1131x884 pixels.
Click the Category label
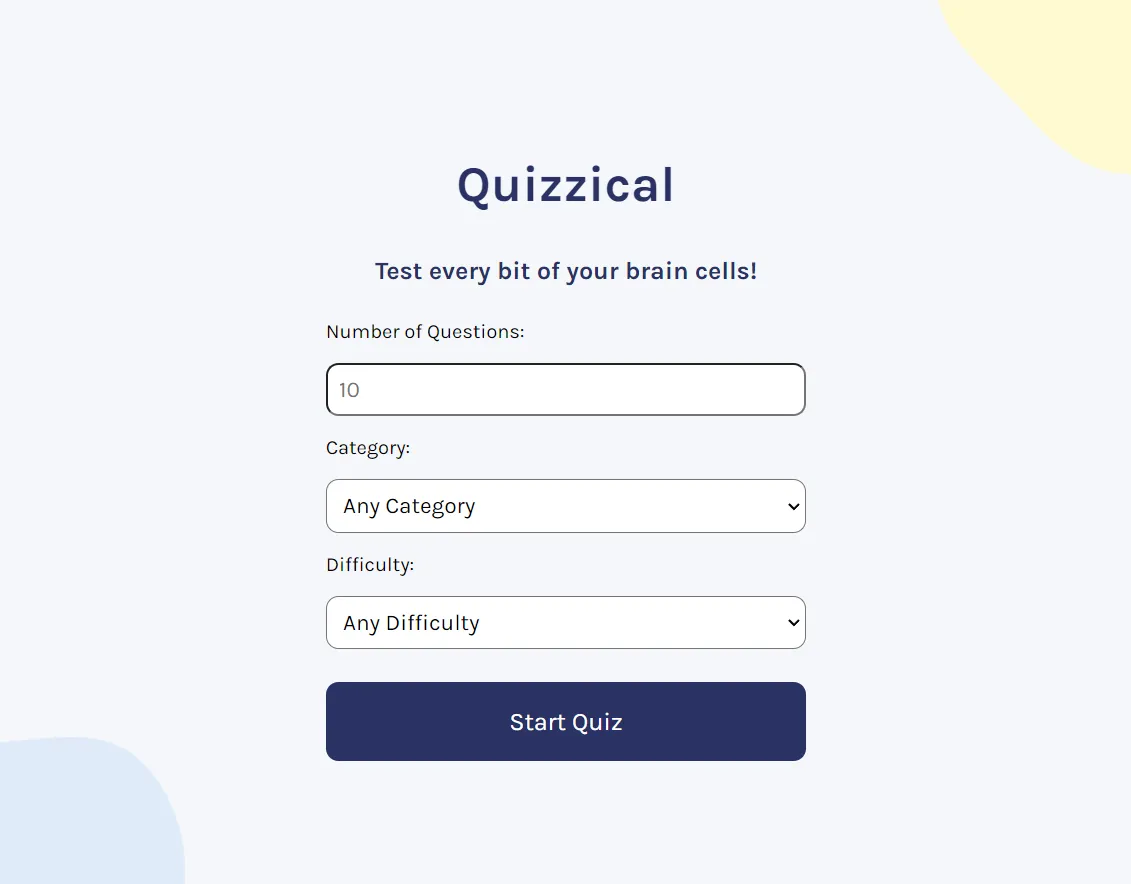click(367, 448)
